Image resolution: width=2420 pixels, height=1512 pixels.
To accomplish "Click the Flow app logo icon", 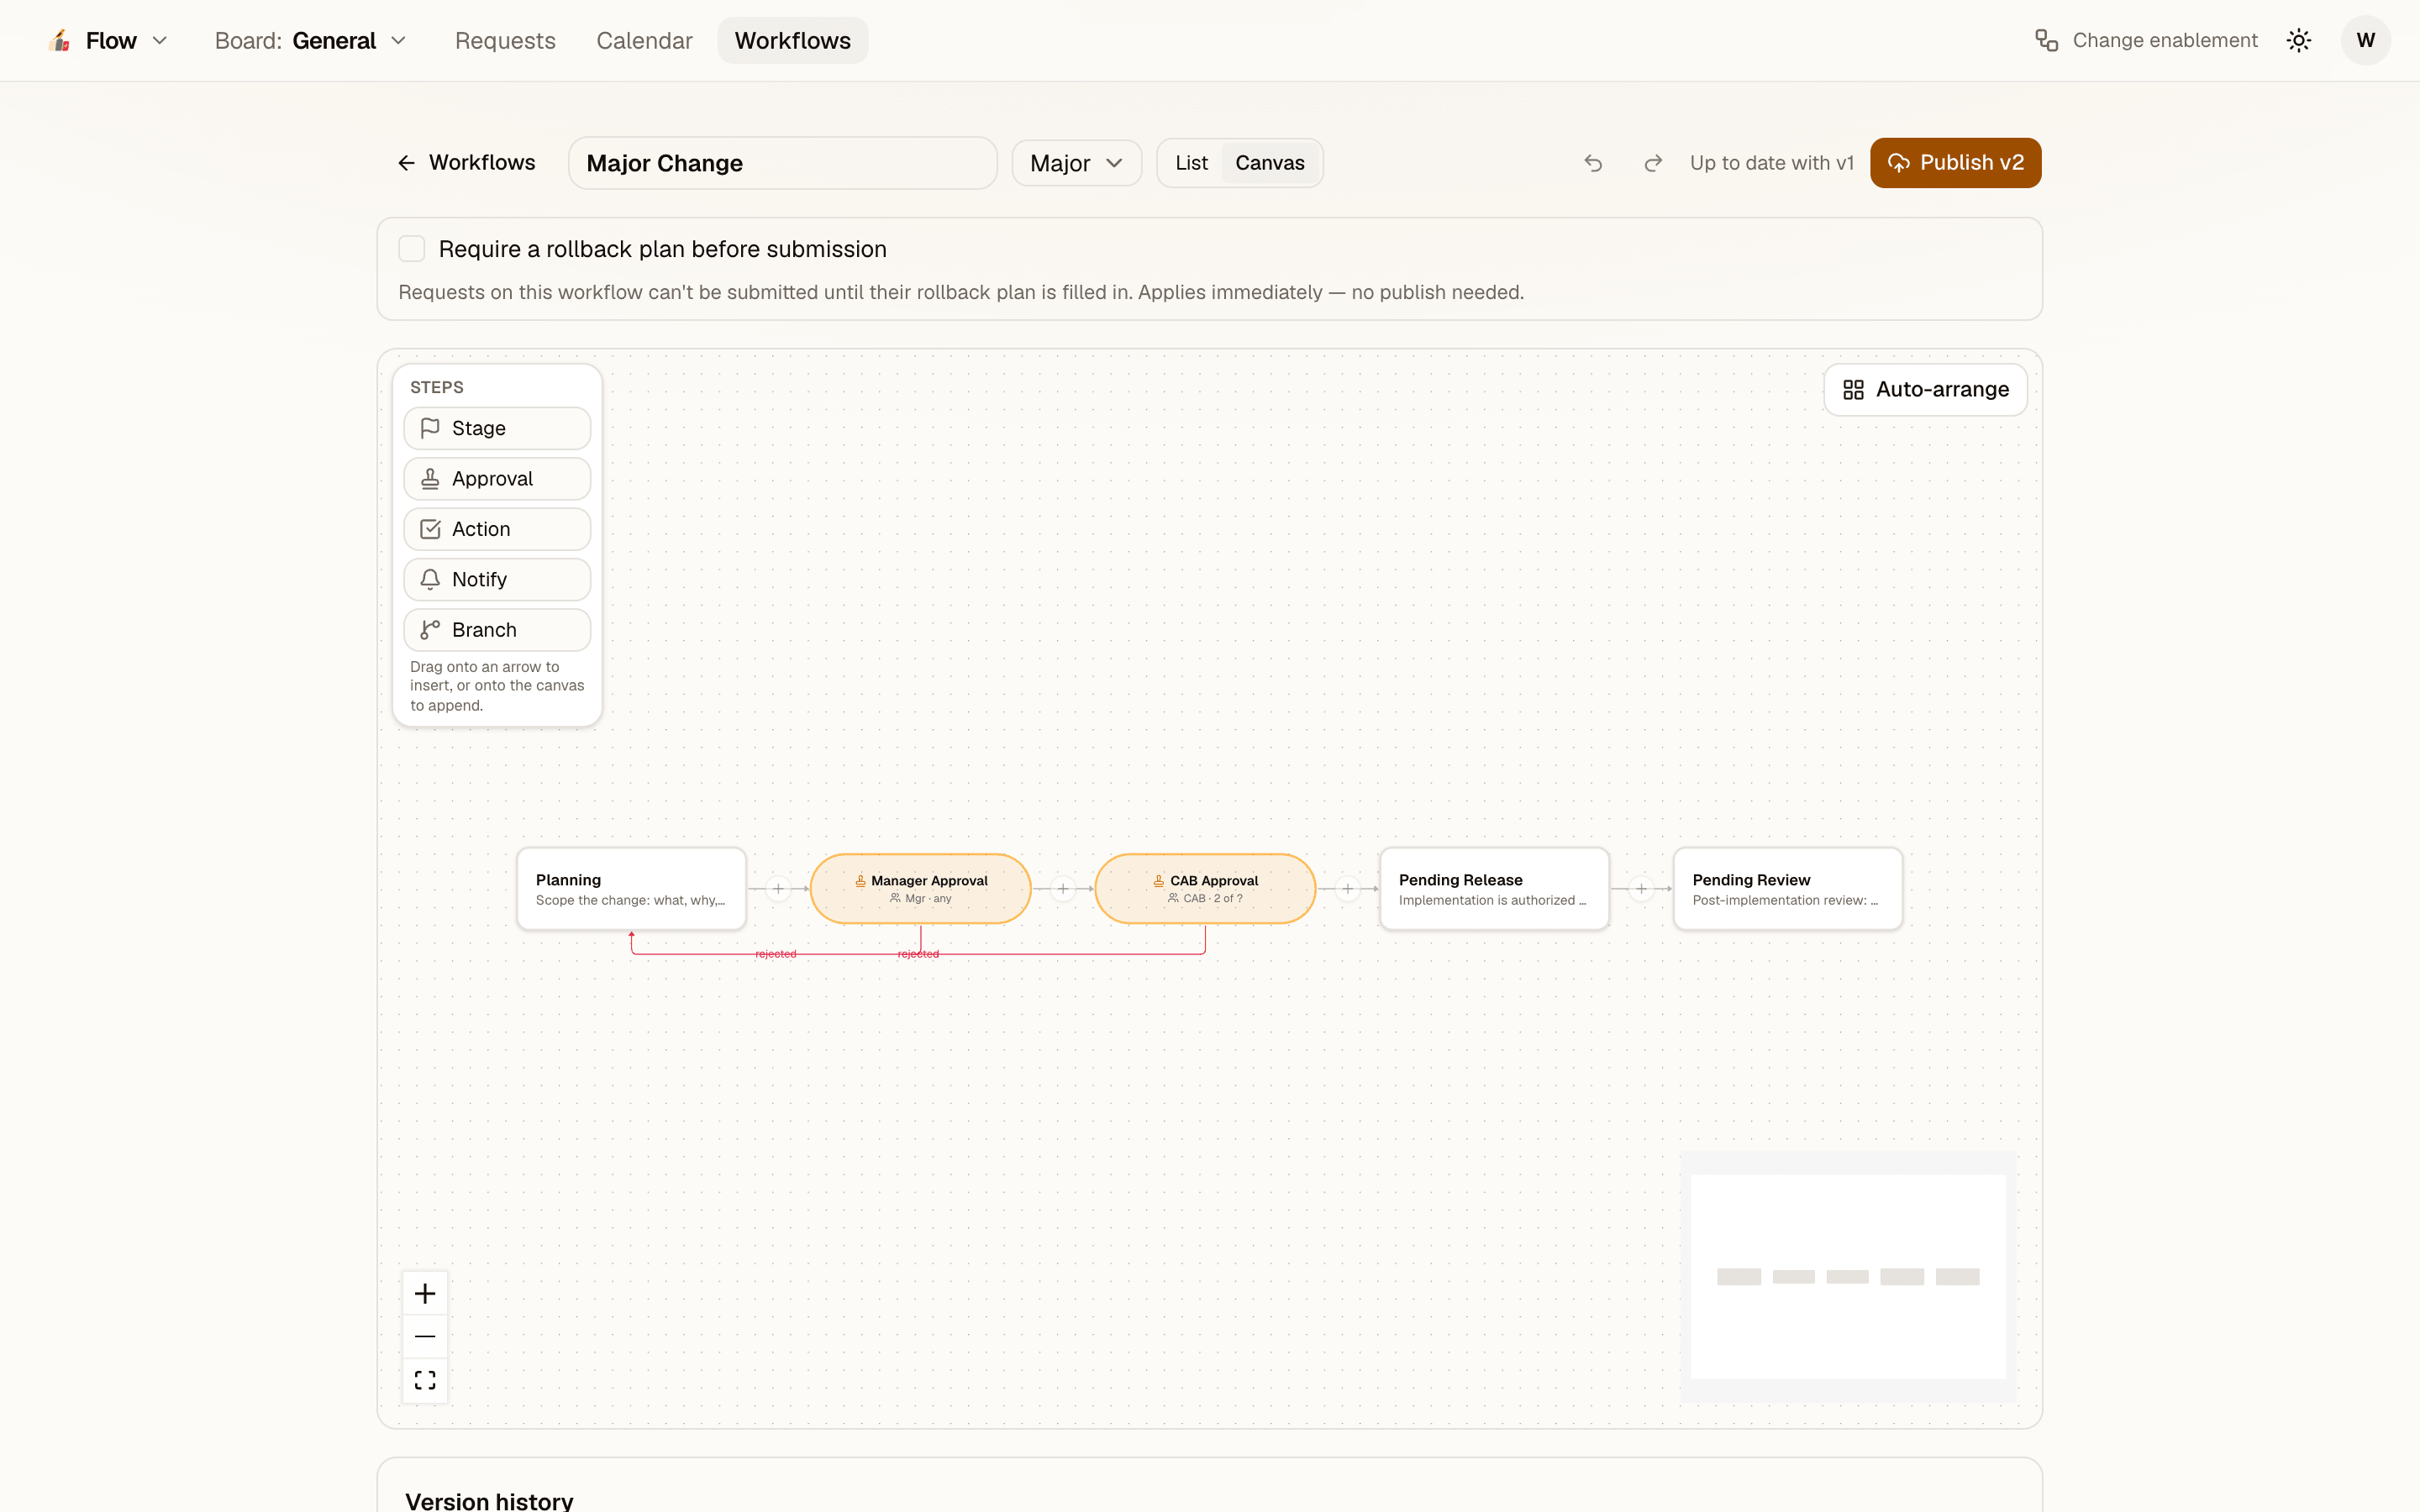I will click(x=60, y=40).
